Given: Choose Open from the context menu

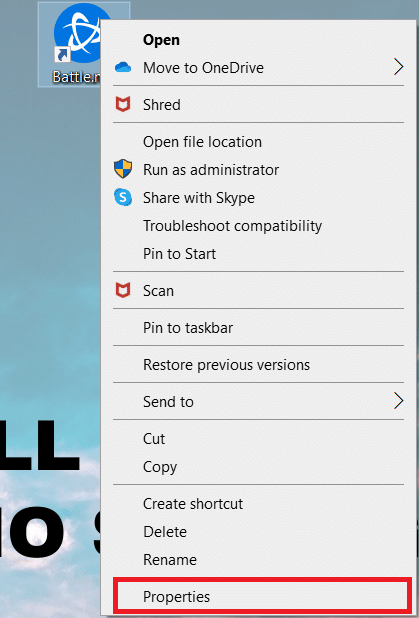Looking at the screenshot, I should 161,40.
